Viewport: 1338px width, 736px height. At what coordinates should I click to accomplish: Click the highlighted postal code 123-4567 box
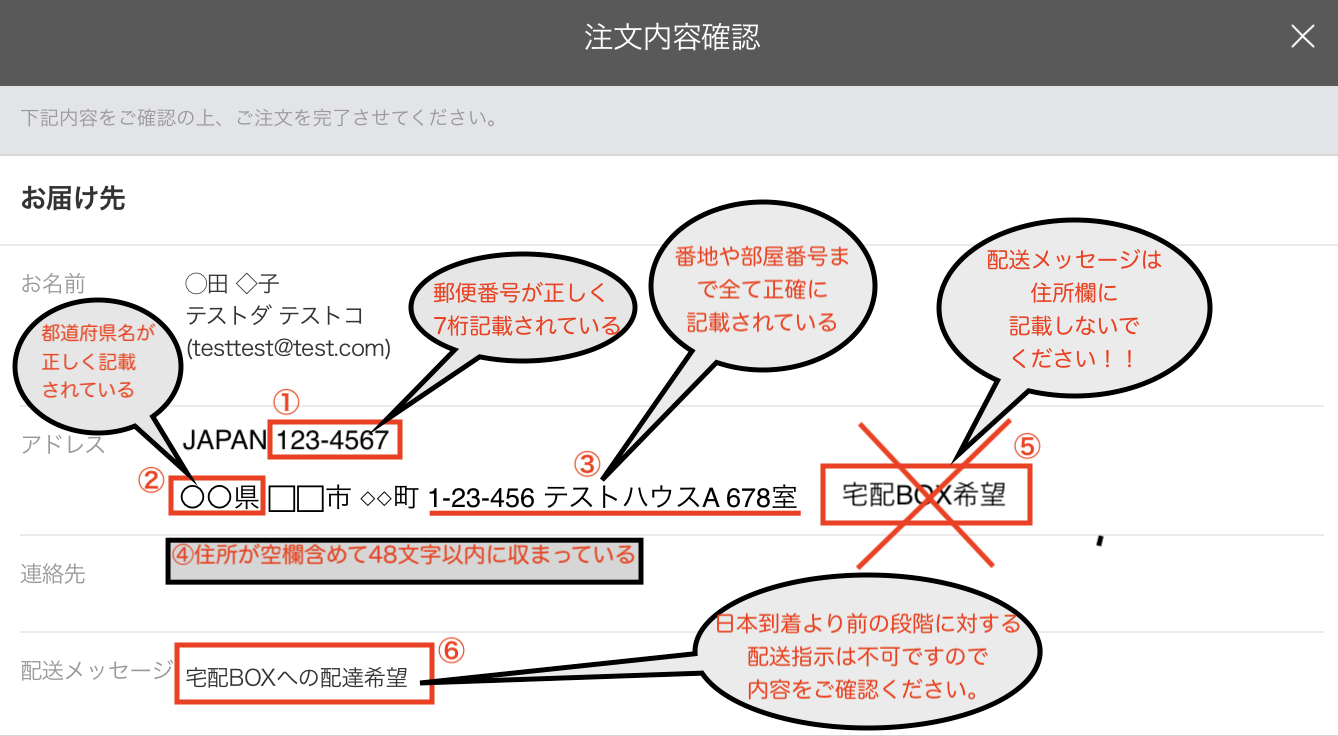coord(333,438)
